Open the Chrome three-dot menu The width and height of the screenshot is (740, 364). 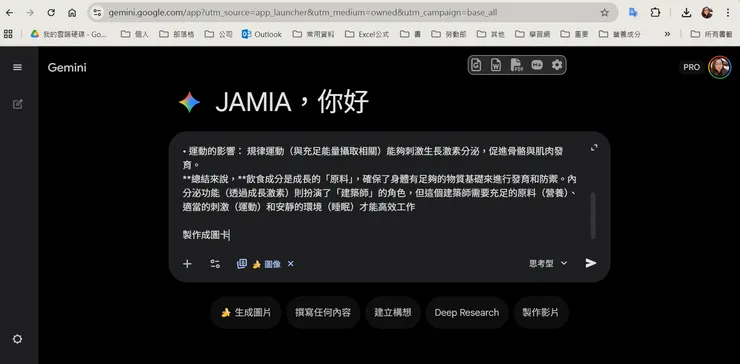728,13
